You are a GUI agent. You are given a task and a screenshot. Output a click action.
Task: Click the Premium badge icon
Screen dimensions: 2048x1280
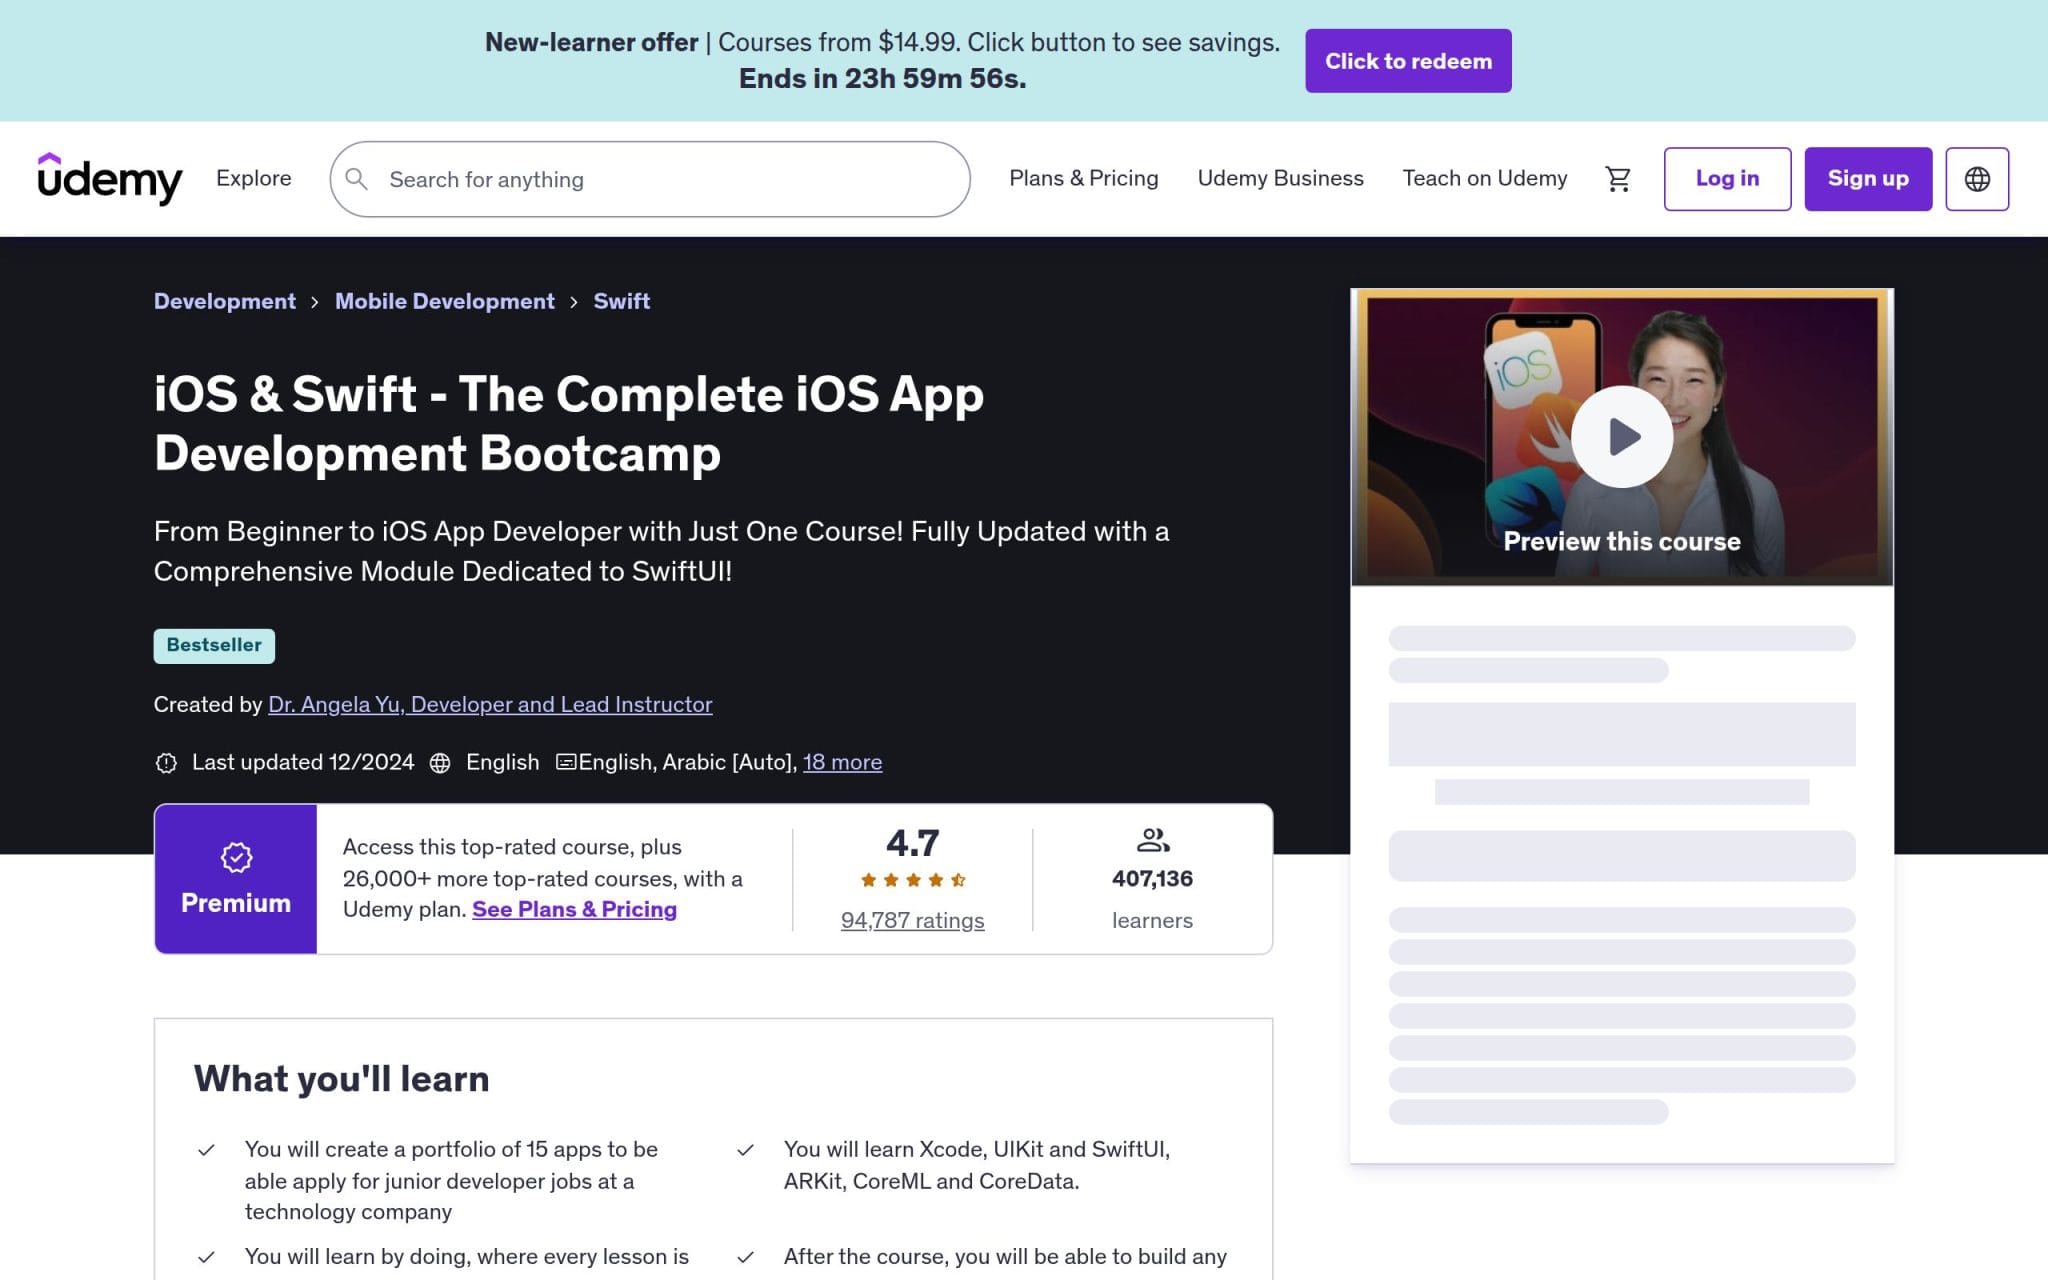point(236,857)
